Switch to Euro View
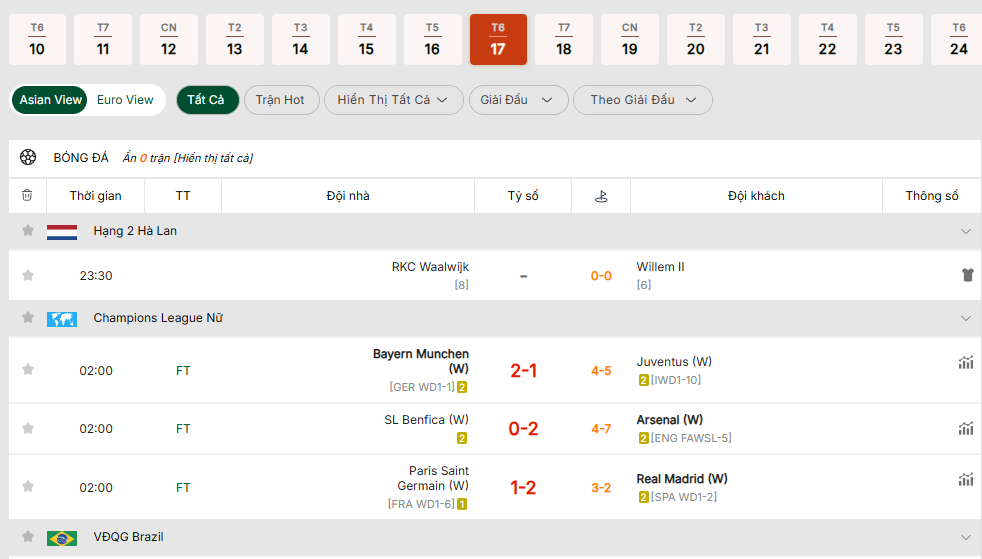The width and height of the screenshot is (982, 559). 125,100
